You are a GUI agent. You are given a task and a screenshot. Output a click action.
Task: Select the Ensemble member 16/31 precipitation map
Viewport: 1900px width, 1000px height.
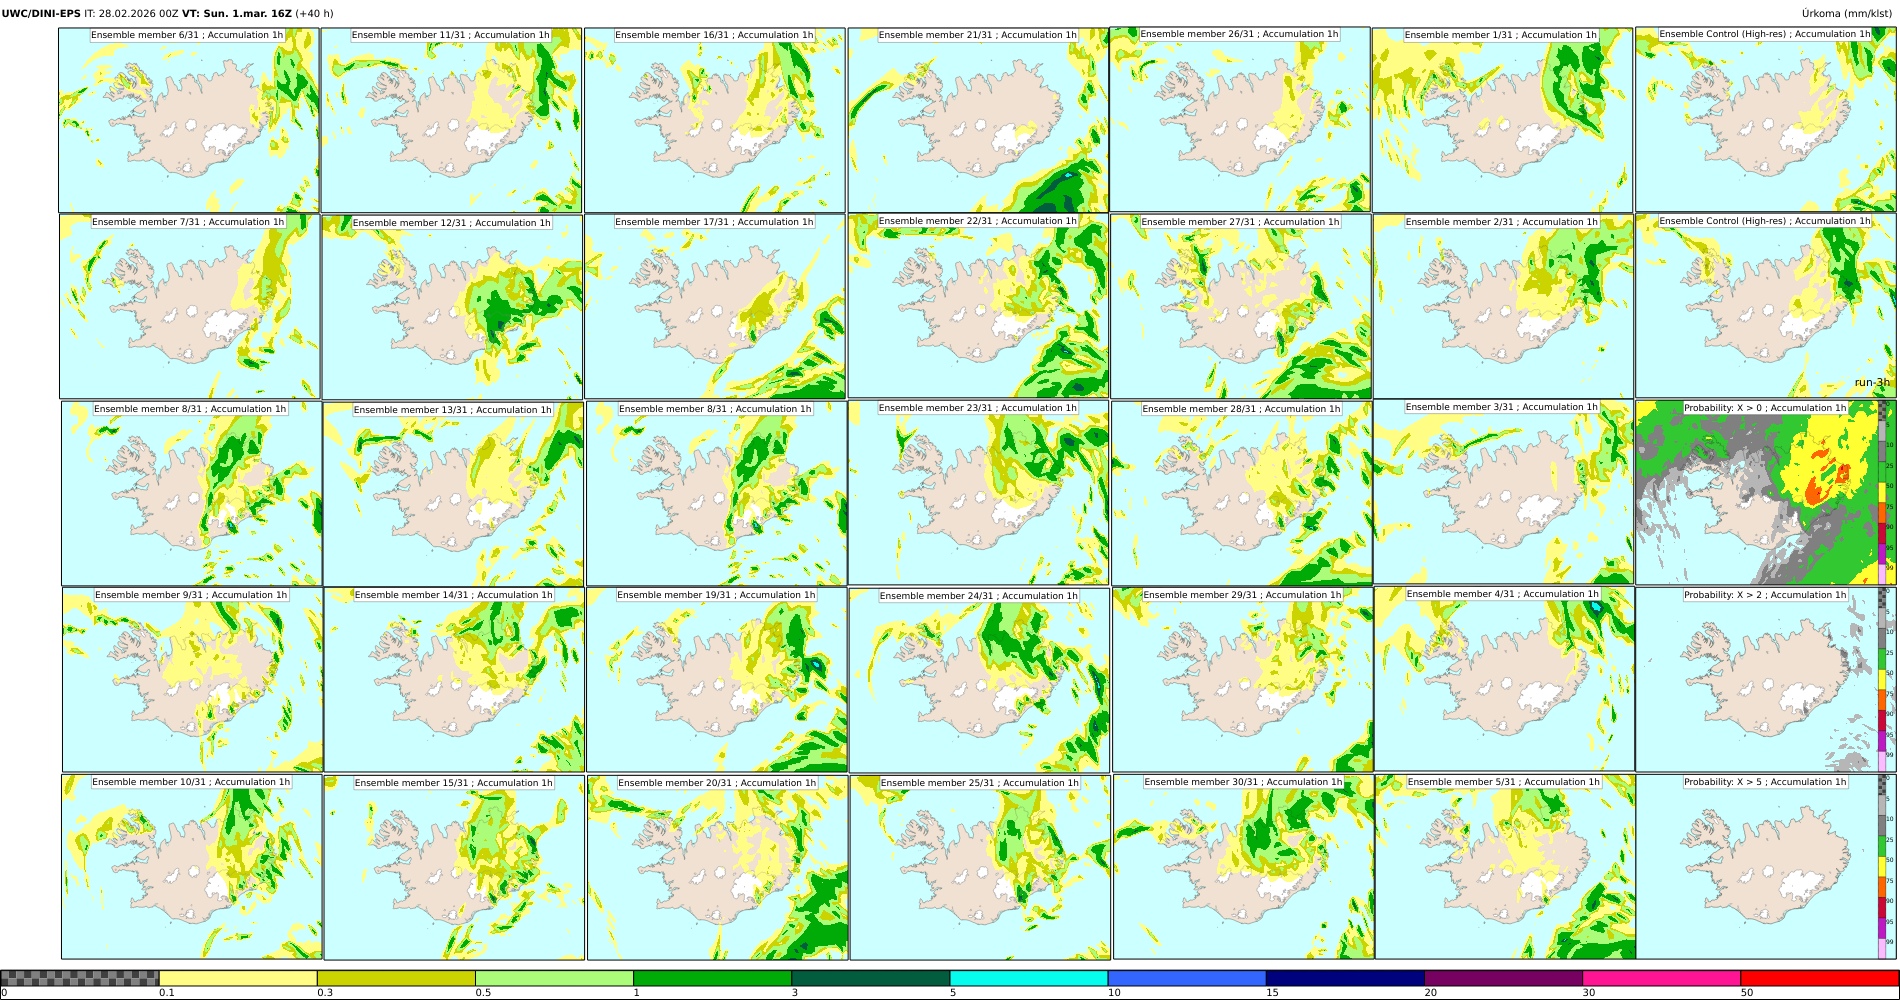point(715,120)
